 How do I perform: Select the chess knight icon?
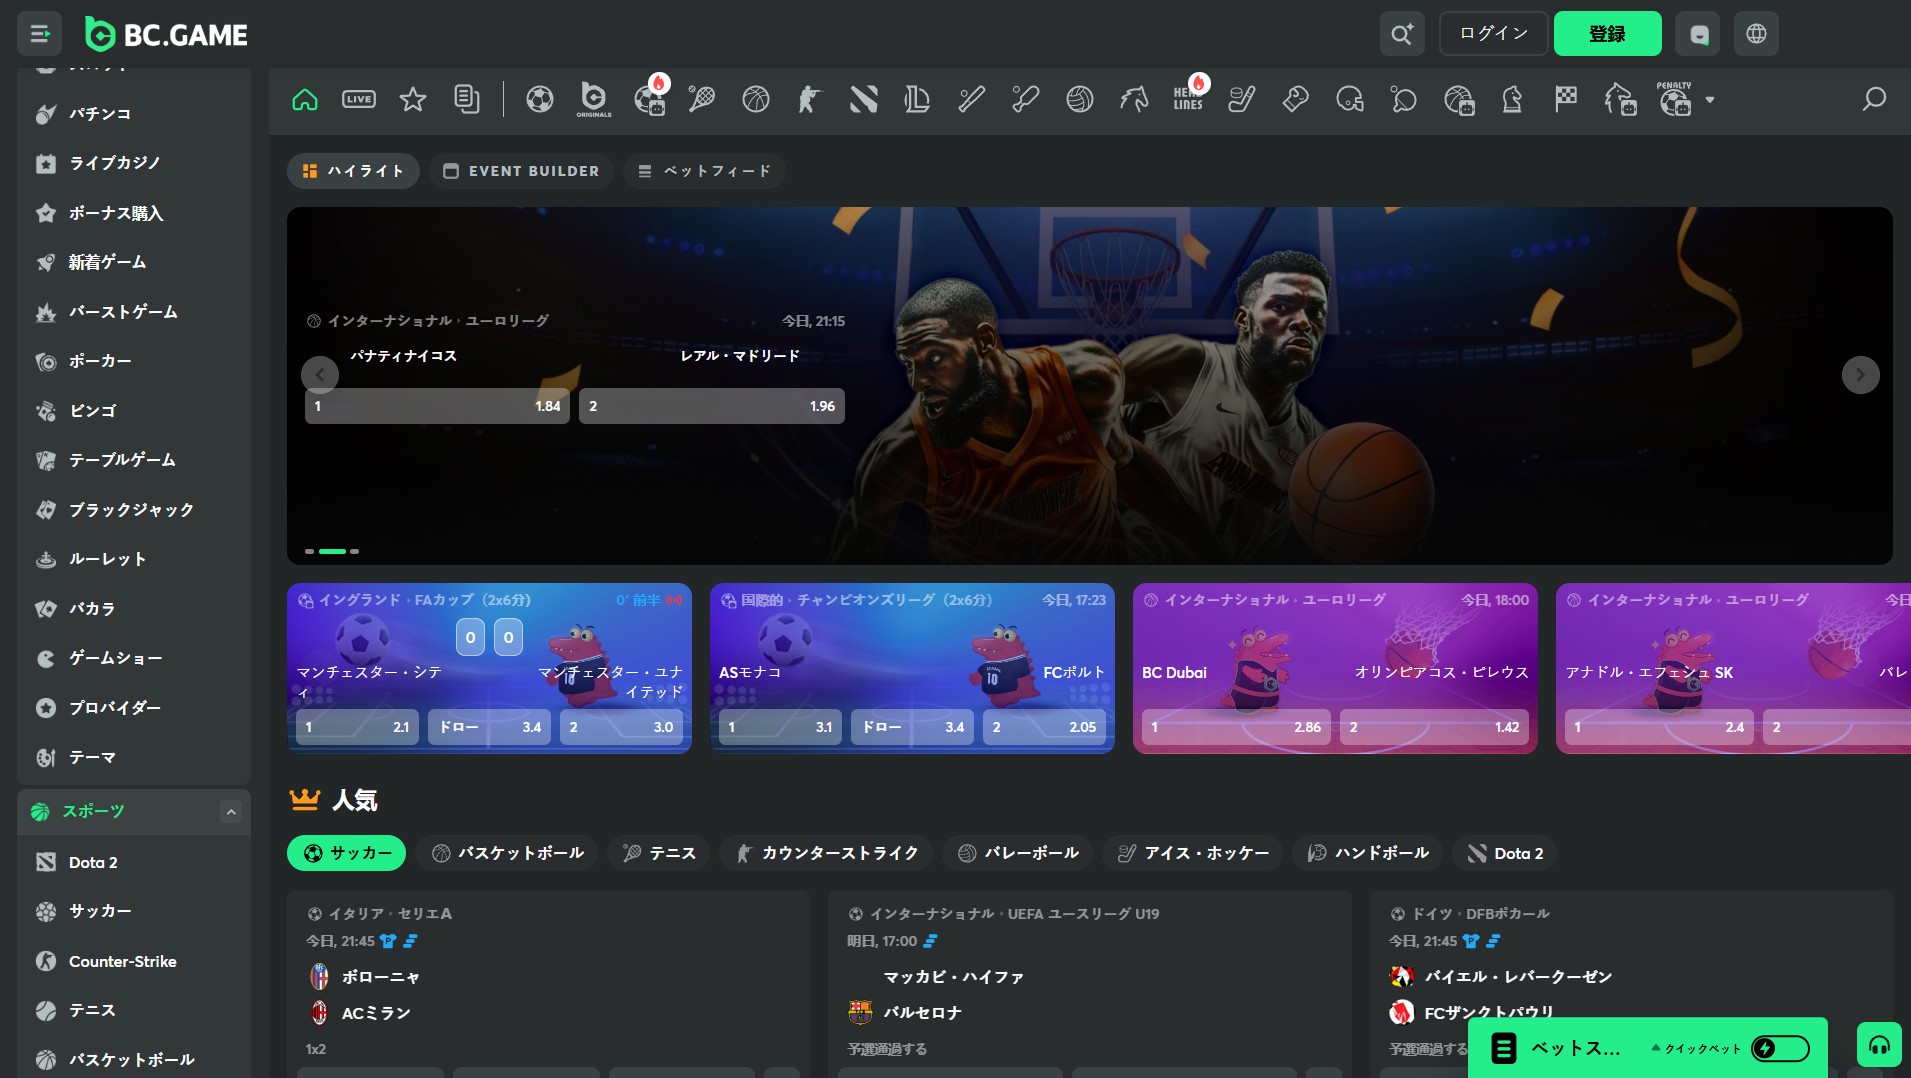(x=1512, y=99)
